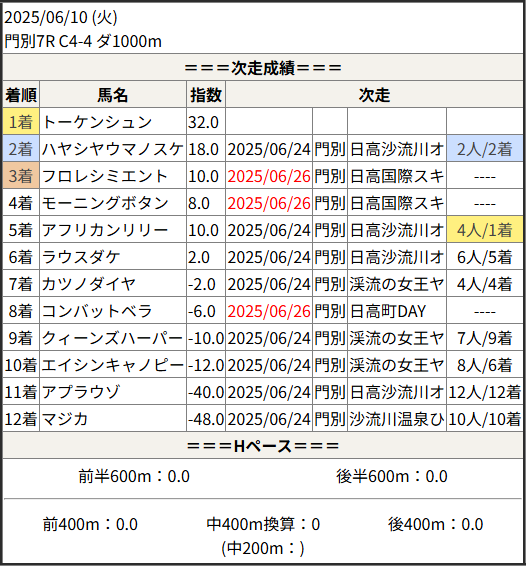Select race name 沙流川温泉ひ for マジカ
This screenshot has height=566, width=526.
[x=396, y=419]
